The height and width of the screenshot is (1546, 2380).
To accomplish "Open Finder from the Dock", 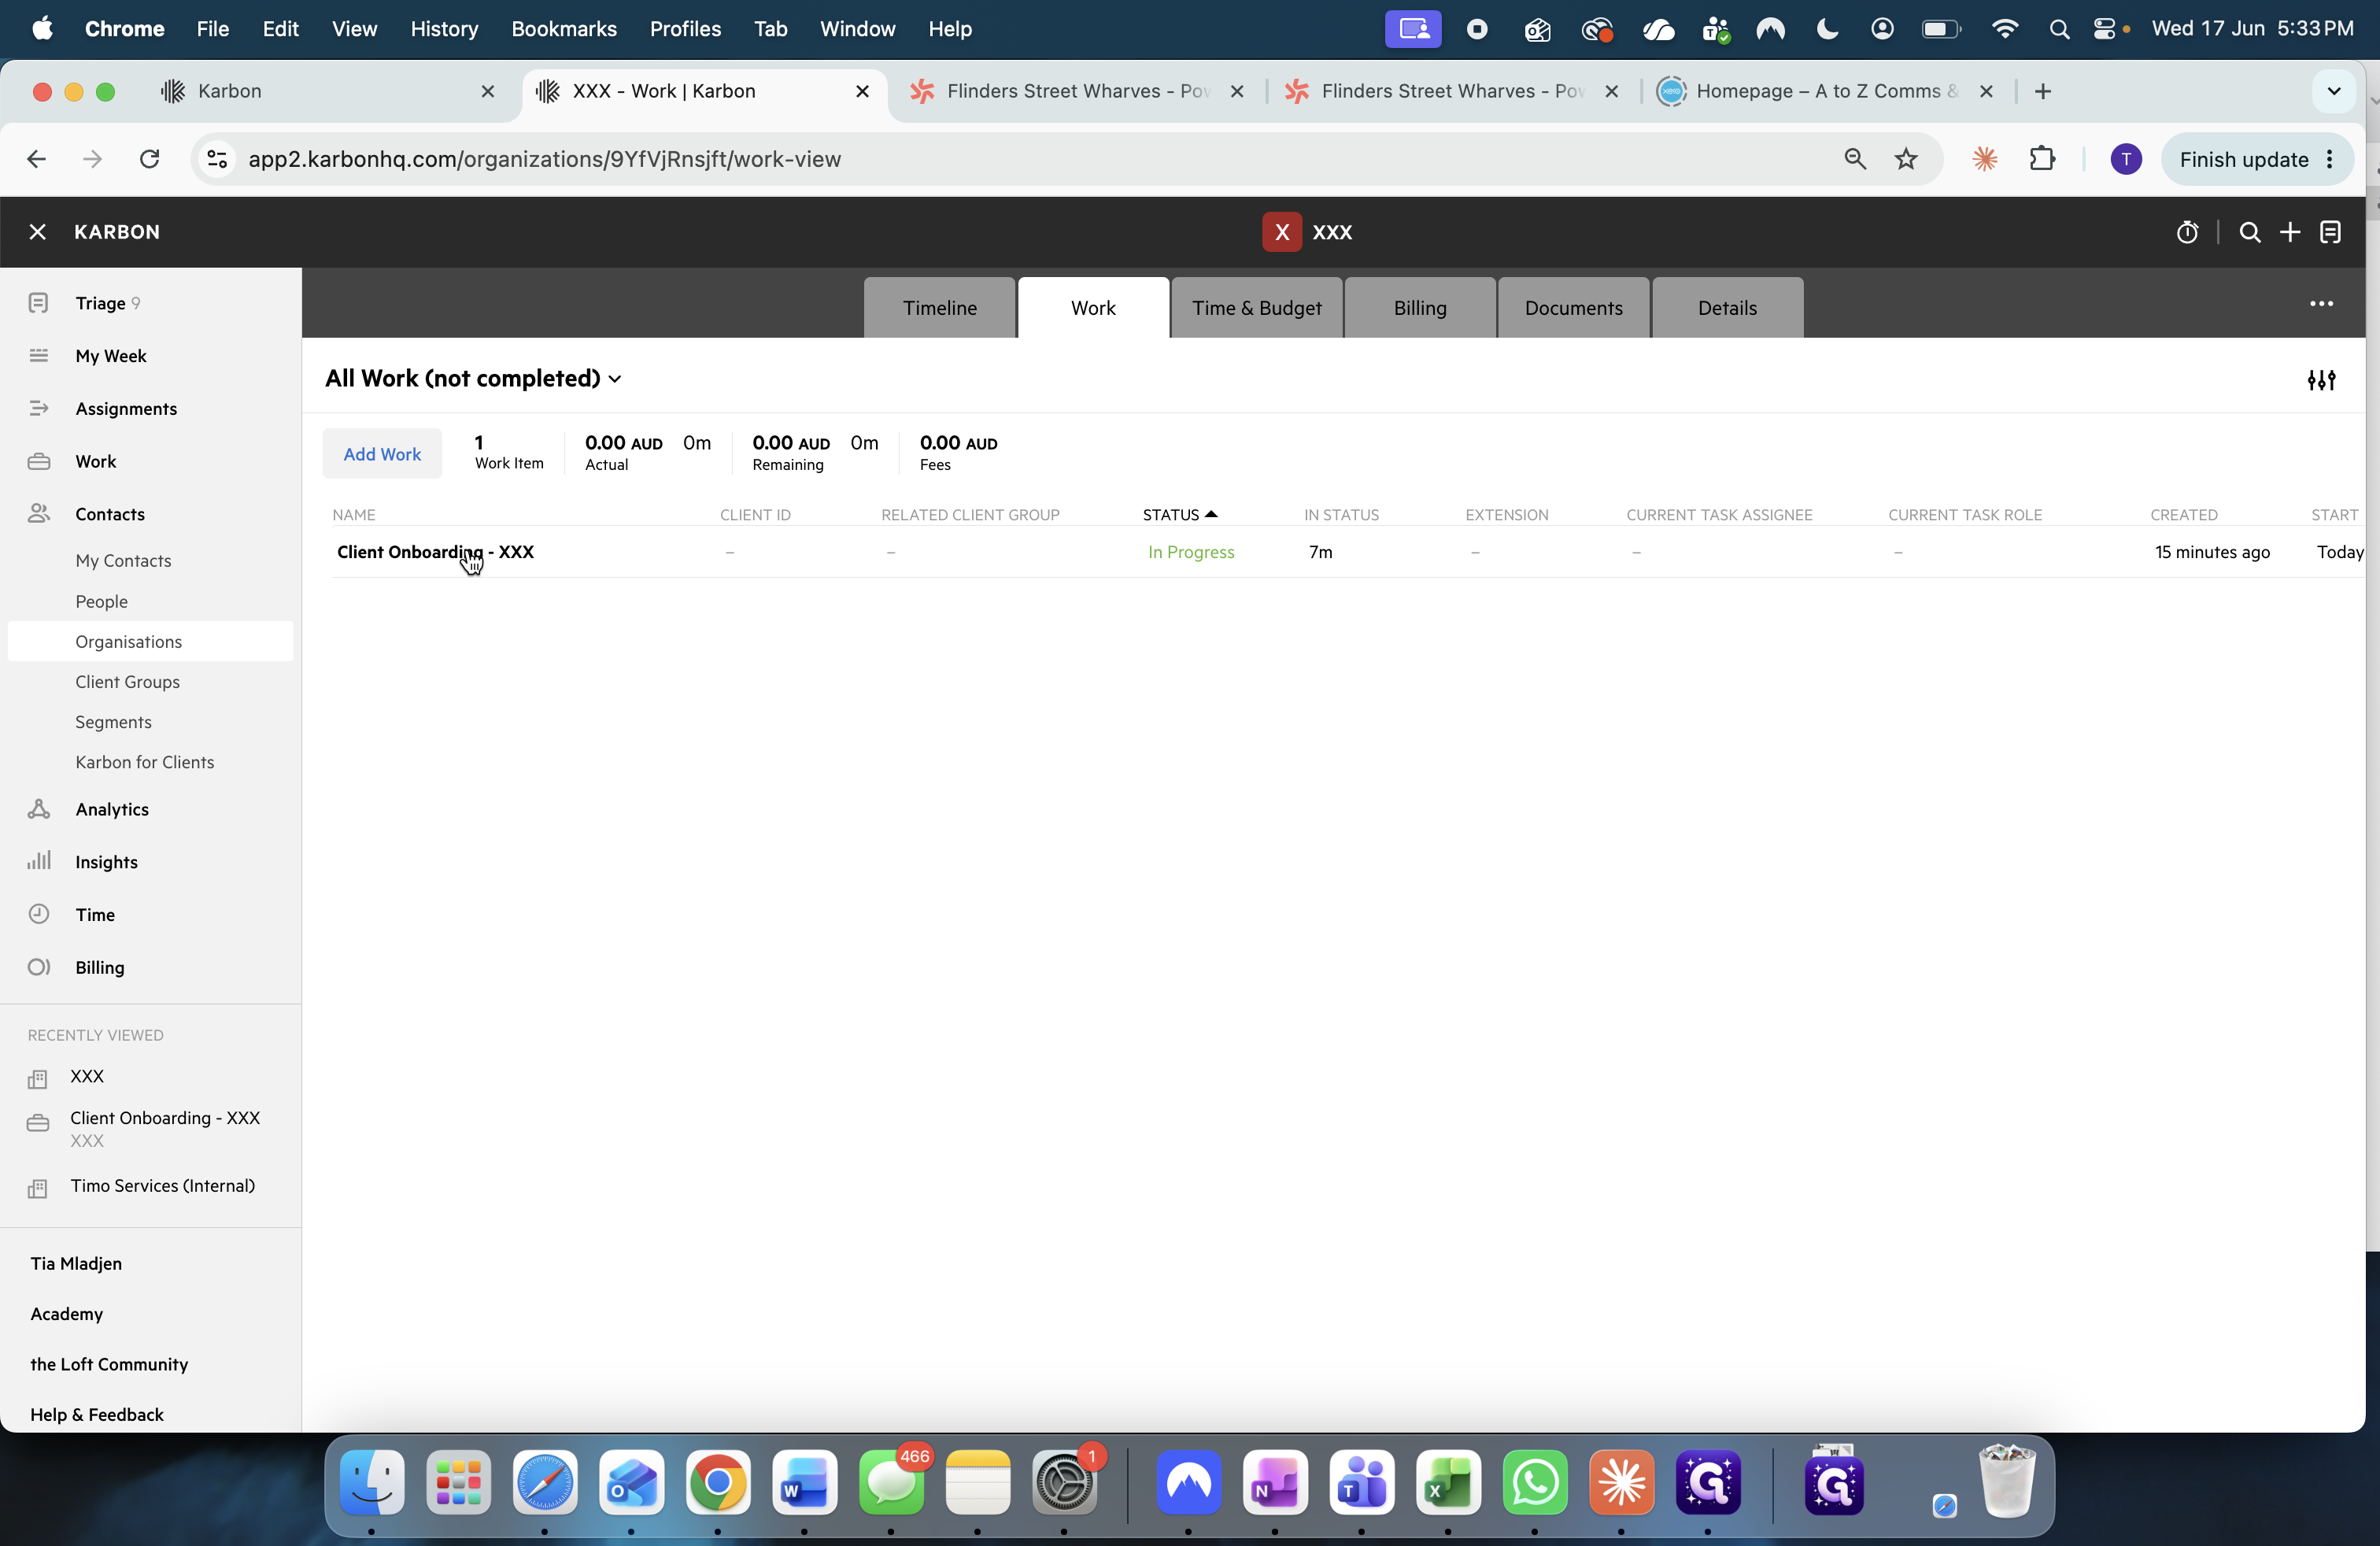I will [x=372, y=1482].
